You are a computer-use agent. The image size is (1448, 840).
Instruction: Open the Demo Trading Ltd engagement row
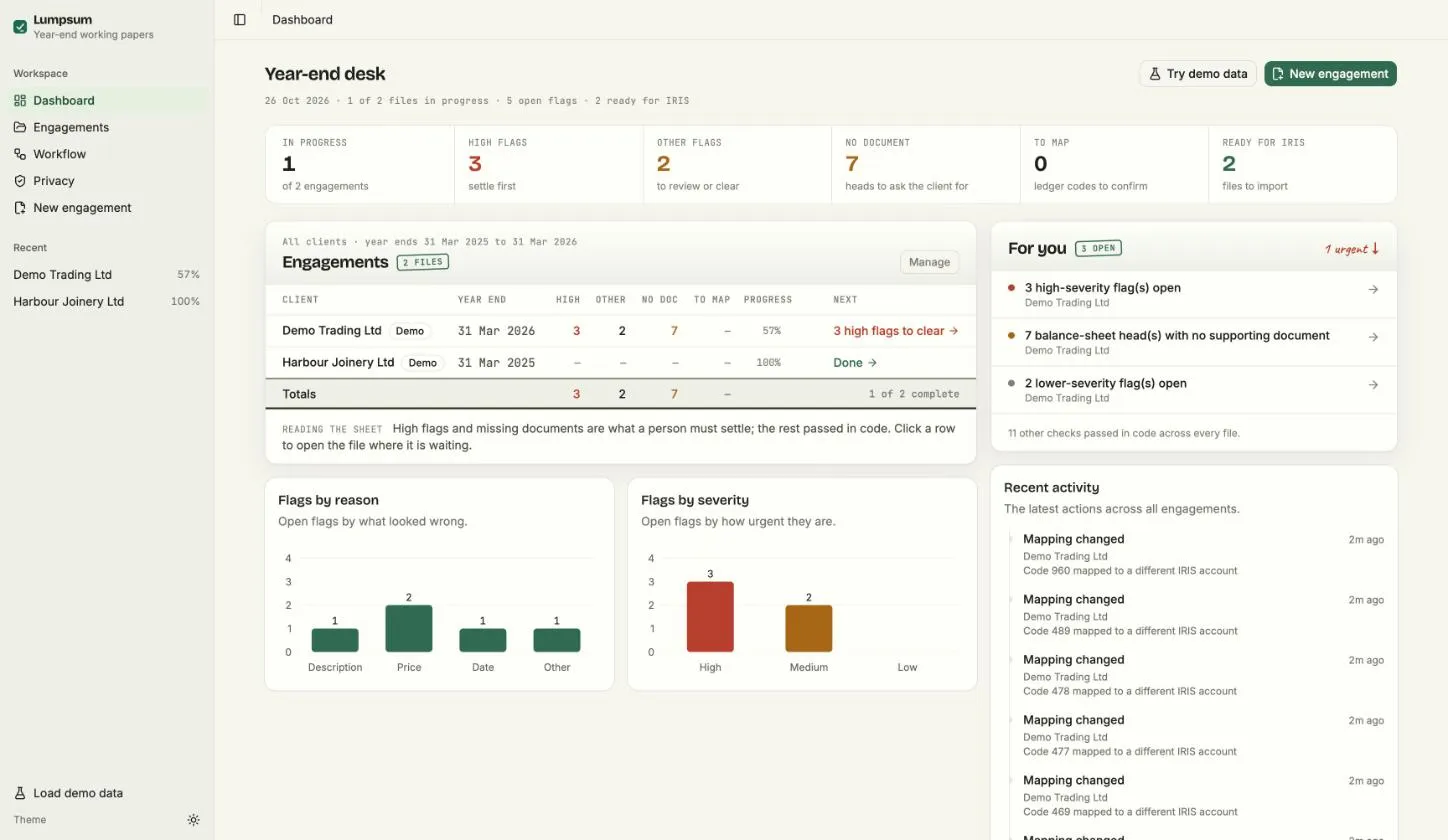click(621, 331)
